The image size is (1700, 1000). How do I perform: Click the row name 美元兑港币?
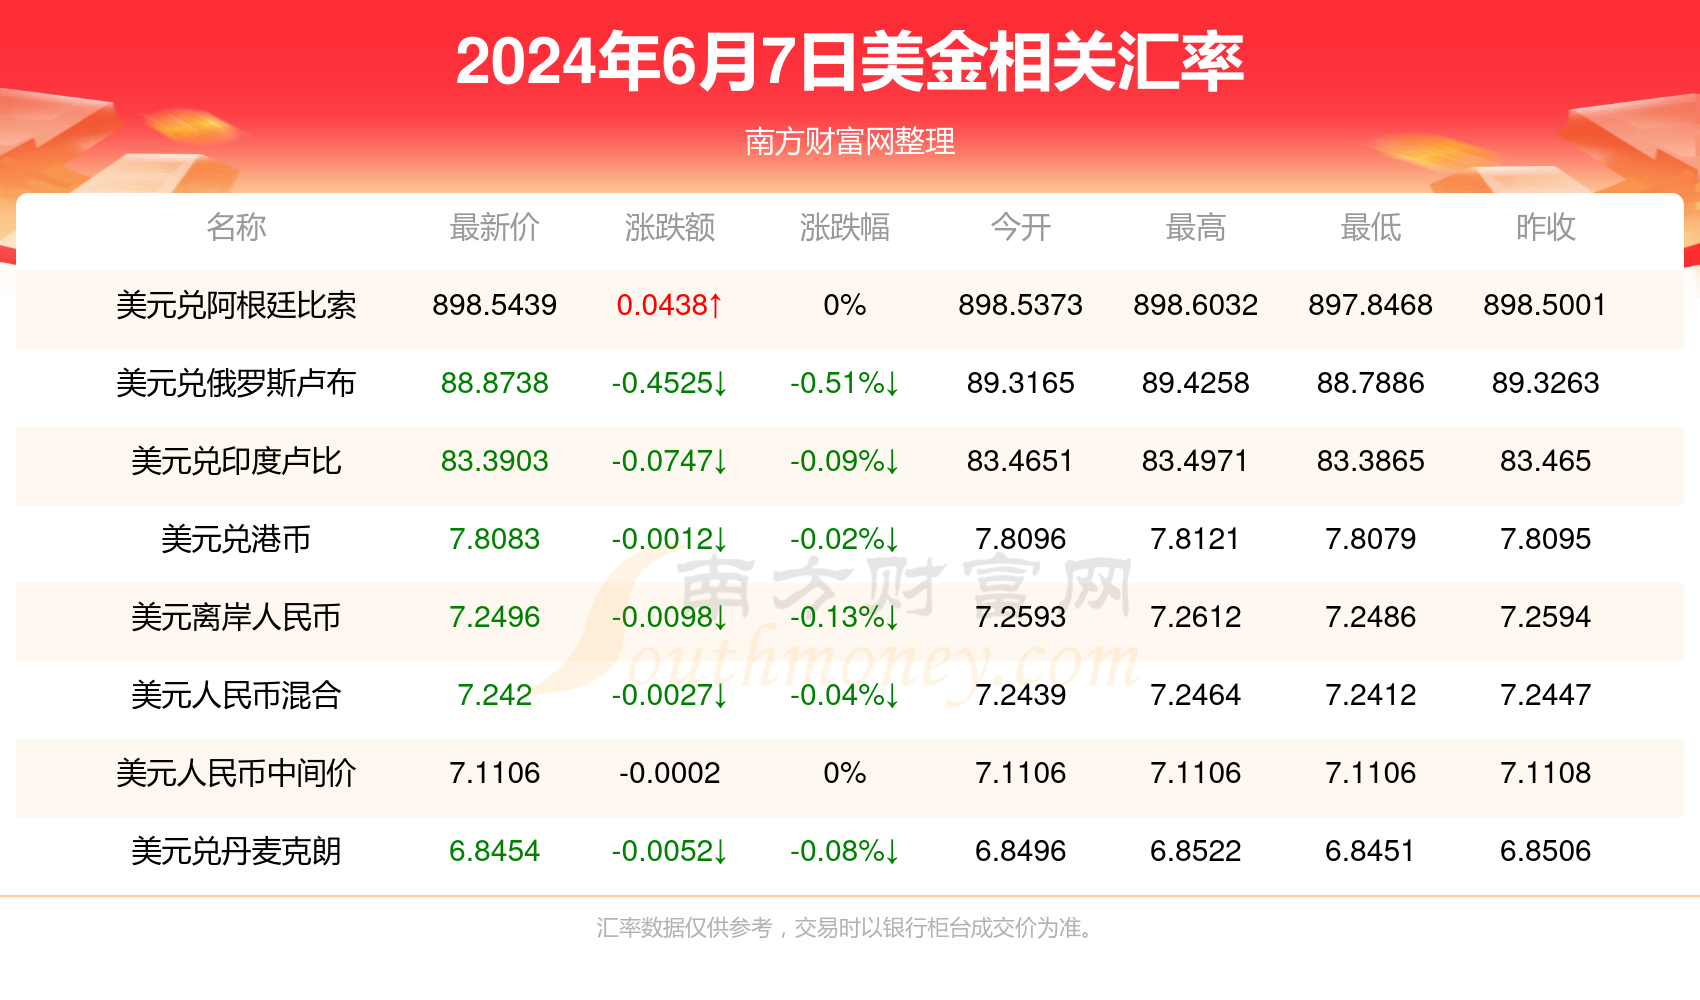tap(236, 539)
